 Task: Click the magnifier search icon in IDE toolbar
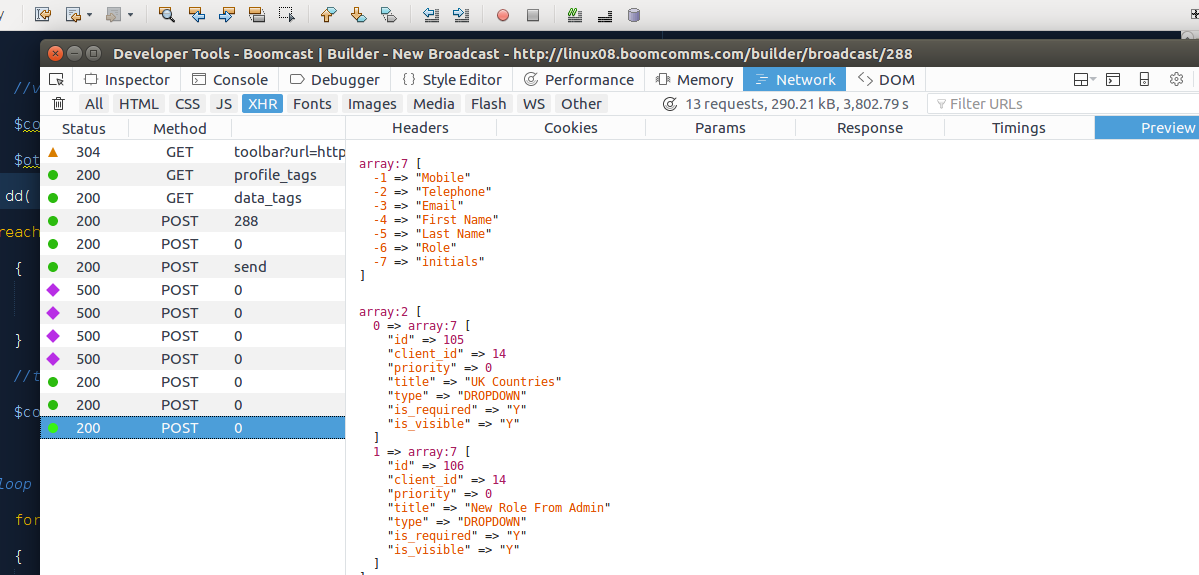[166, 15]
